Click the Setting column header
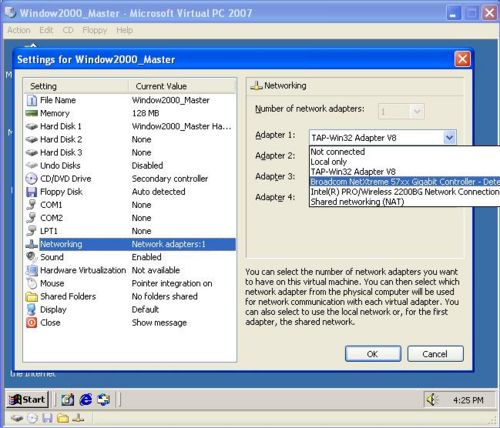Viewport: 500px width, 428px height. coord(76,86)
